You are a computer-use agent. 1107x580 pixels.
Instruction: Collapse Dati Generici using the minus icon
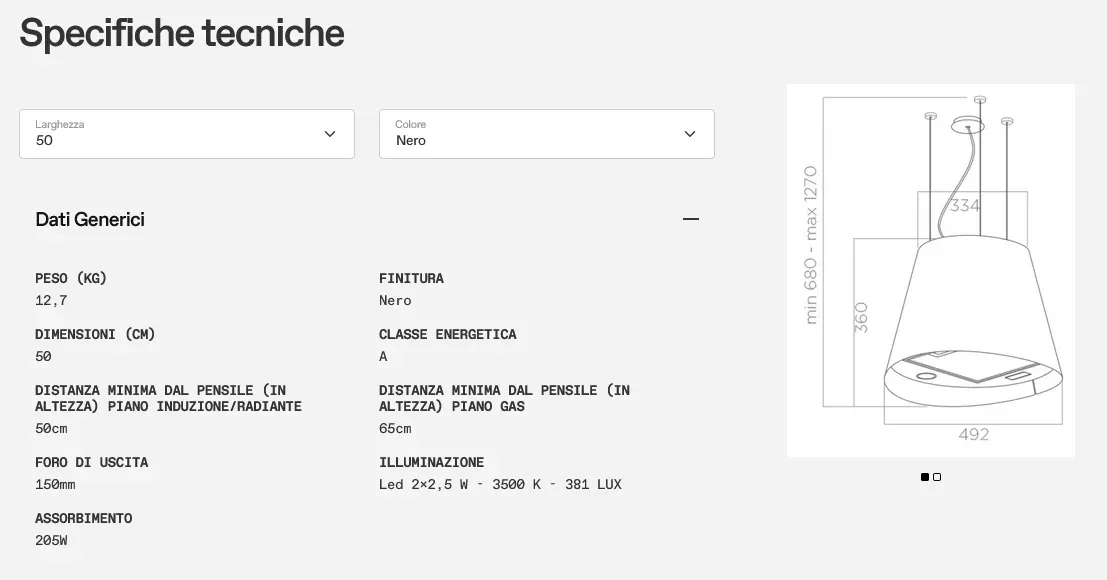coord(690,219)
